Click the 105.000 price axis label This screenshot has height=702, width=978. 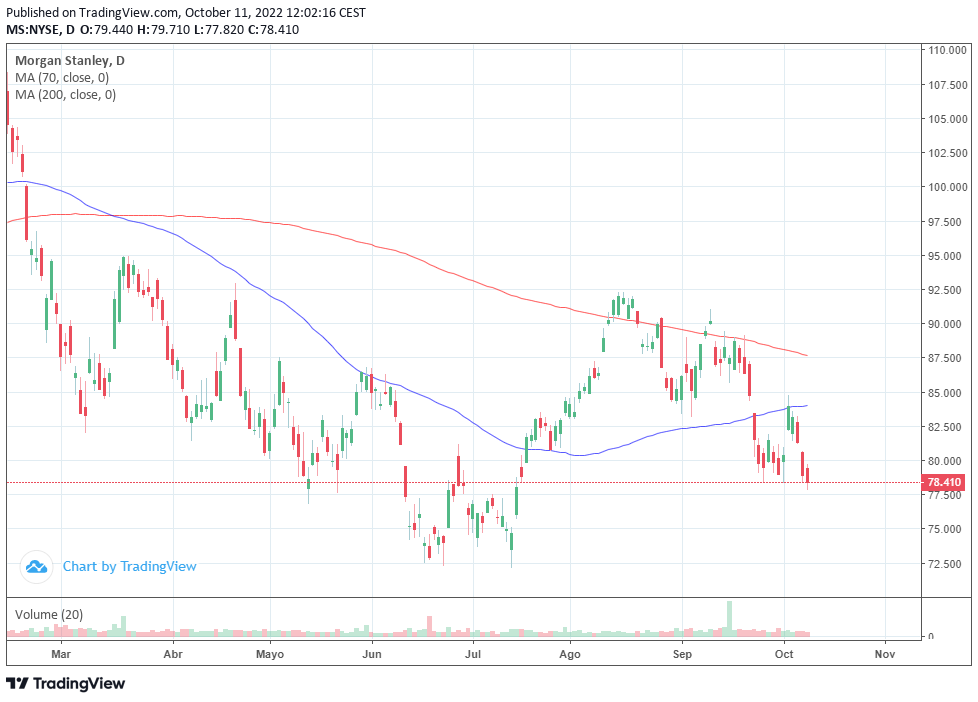click(947, 119)
